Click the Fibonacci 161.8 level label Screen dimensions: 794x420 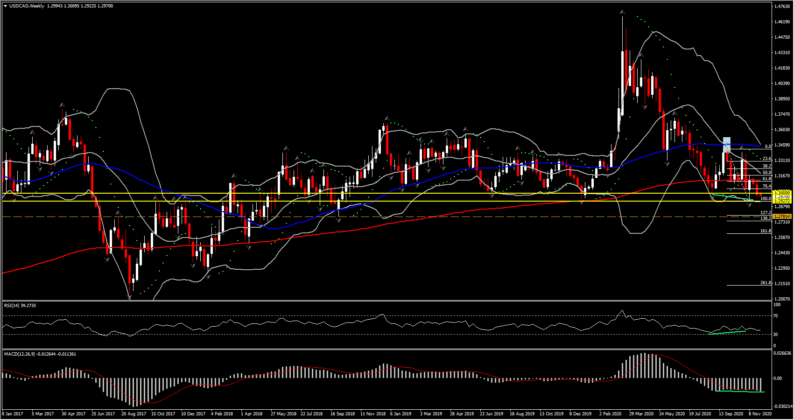[766, 231]
